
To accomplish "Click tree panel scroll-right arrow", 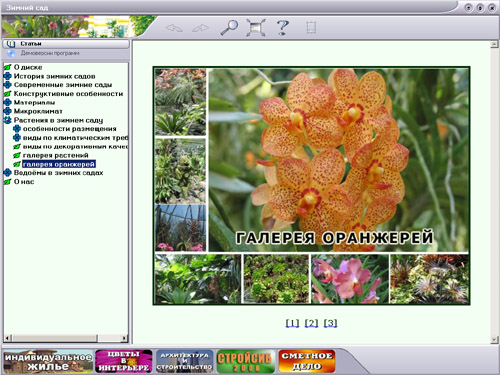I will 124,338.
